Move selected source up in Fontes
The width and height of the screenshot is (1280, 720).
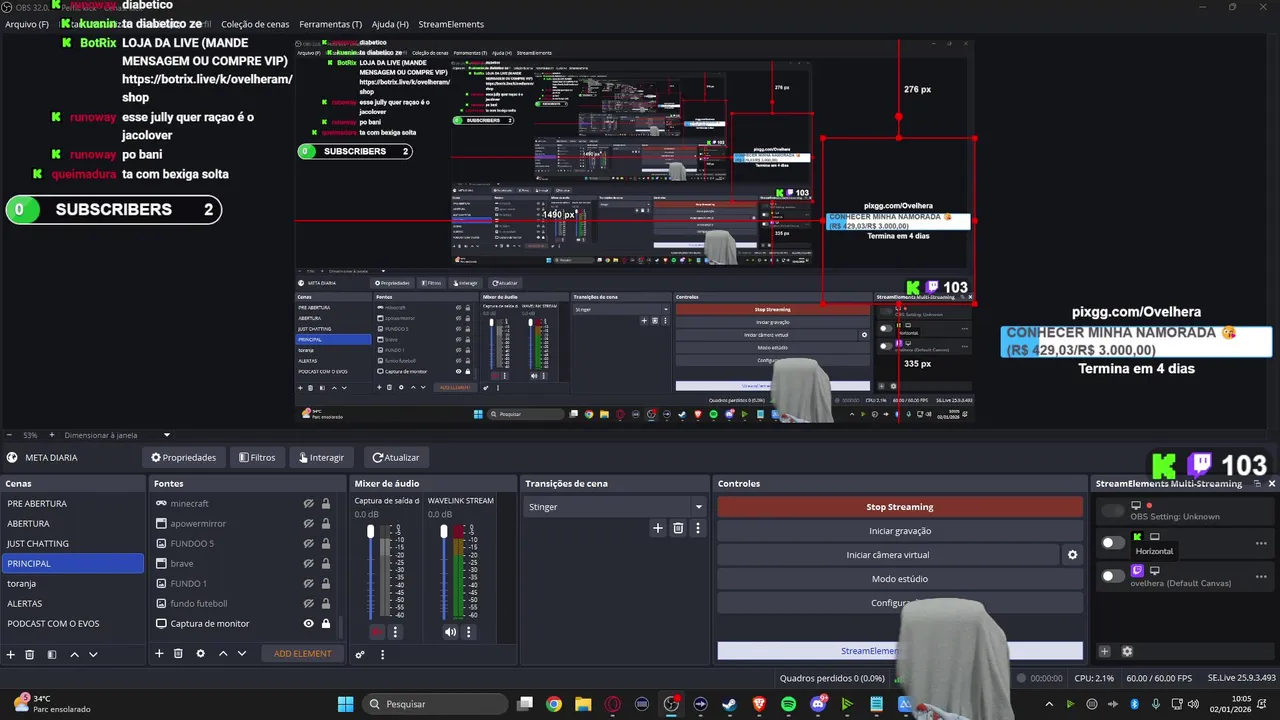tap(223, 653)
